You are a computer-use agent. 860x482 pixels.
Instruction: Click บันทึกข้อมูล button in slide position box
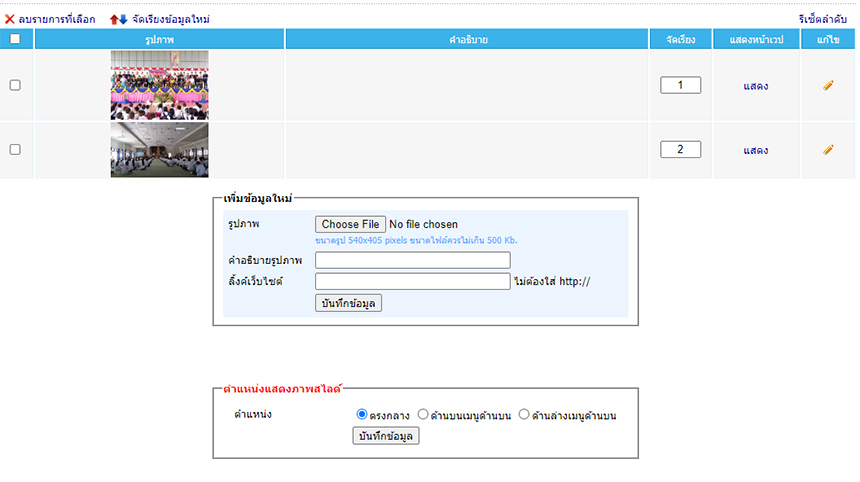coord(386,436)
